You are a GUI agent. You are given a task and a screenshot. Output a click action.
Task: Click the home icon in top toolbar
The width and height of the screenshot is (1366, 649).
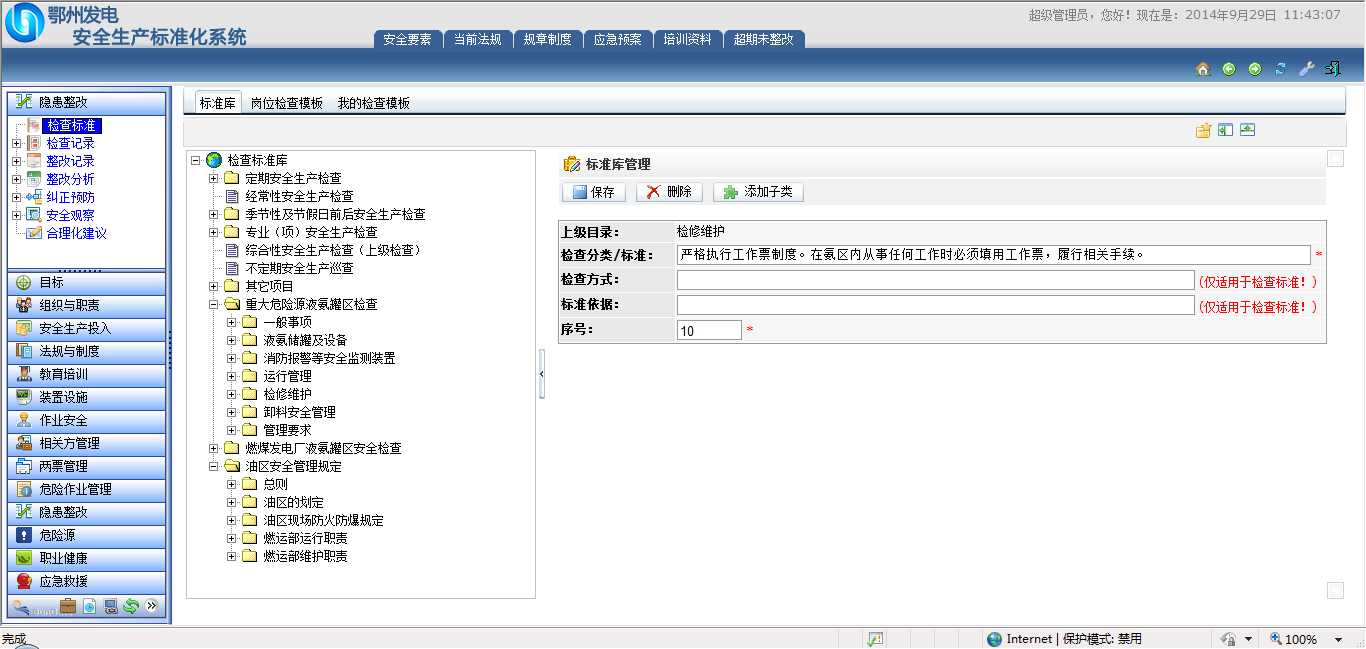coord(1203,69)
